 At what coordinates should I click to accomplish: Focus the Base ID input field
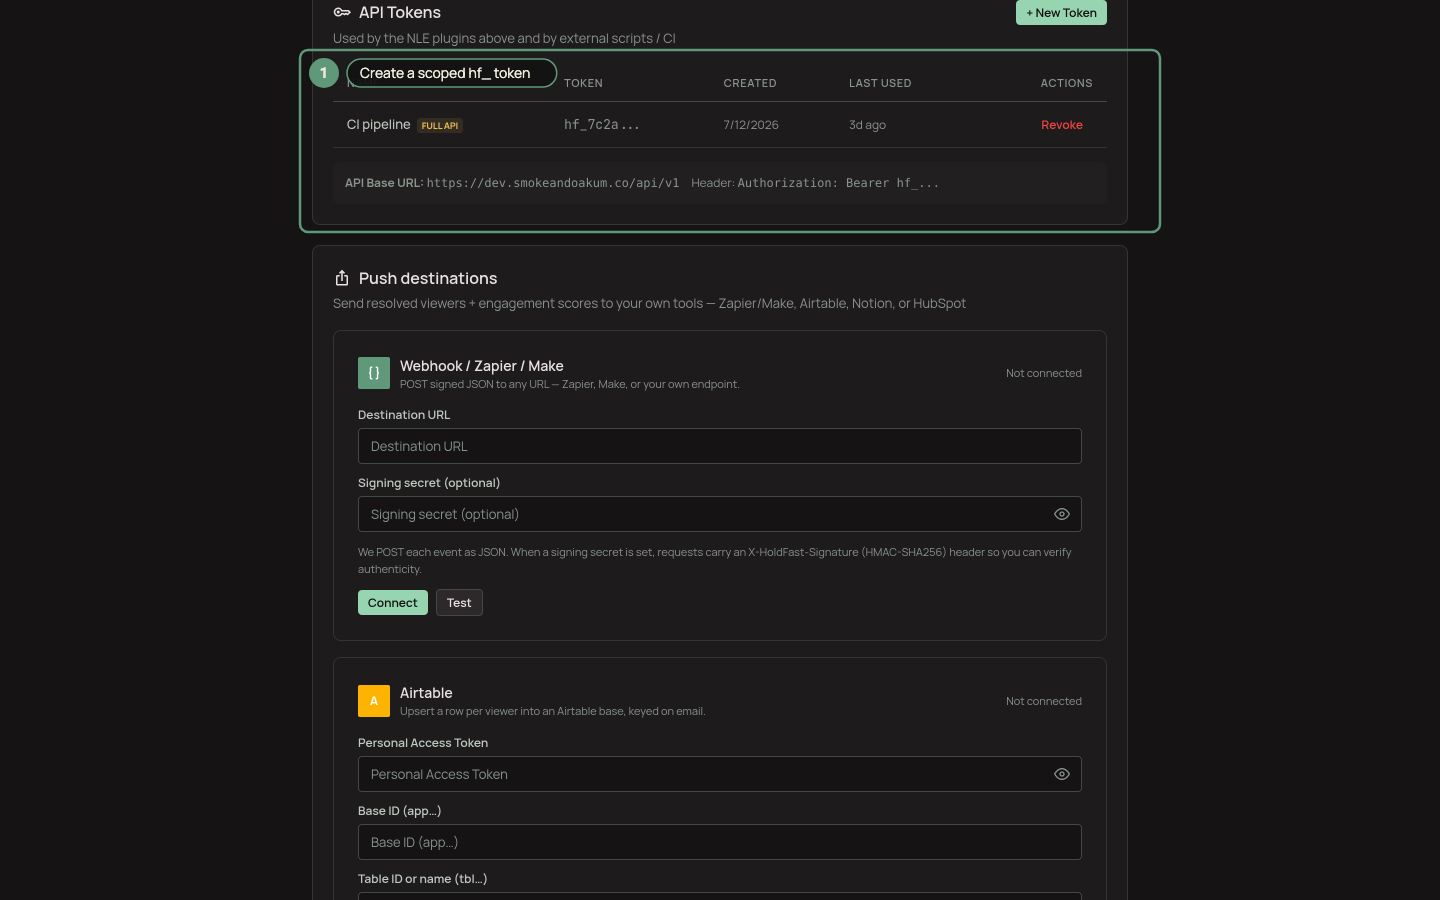point(719,842)
